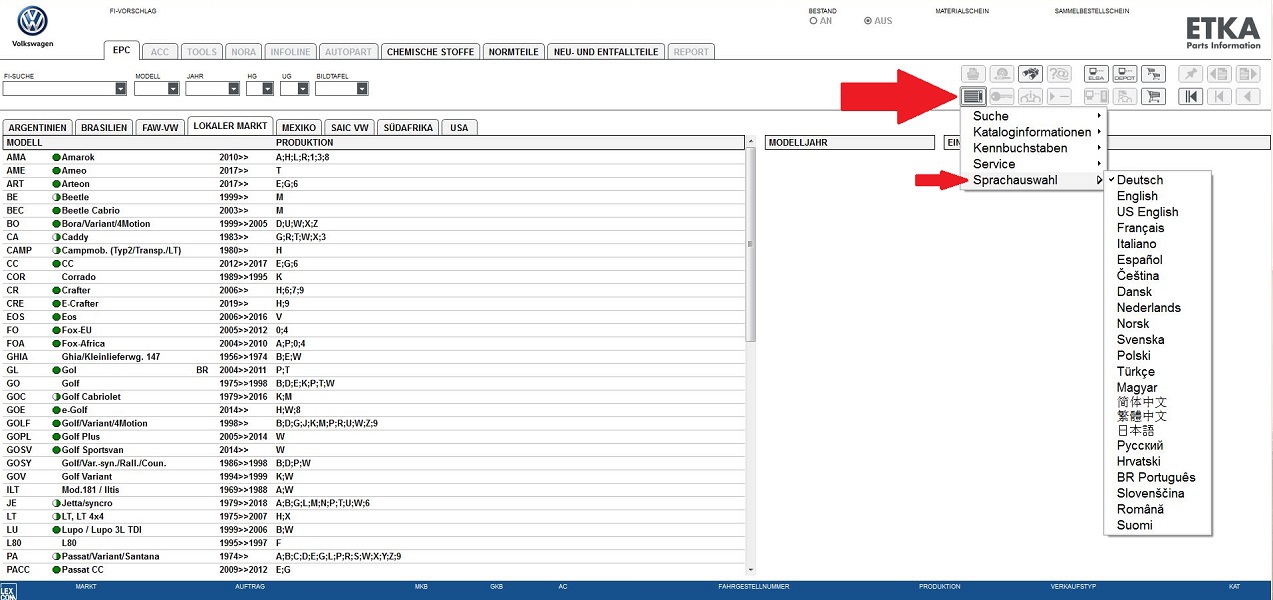
Task: Click the left triangle back icon
Action: pos(1247,96)
